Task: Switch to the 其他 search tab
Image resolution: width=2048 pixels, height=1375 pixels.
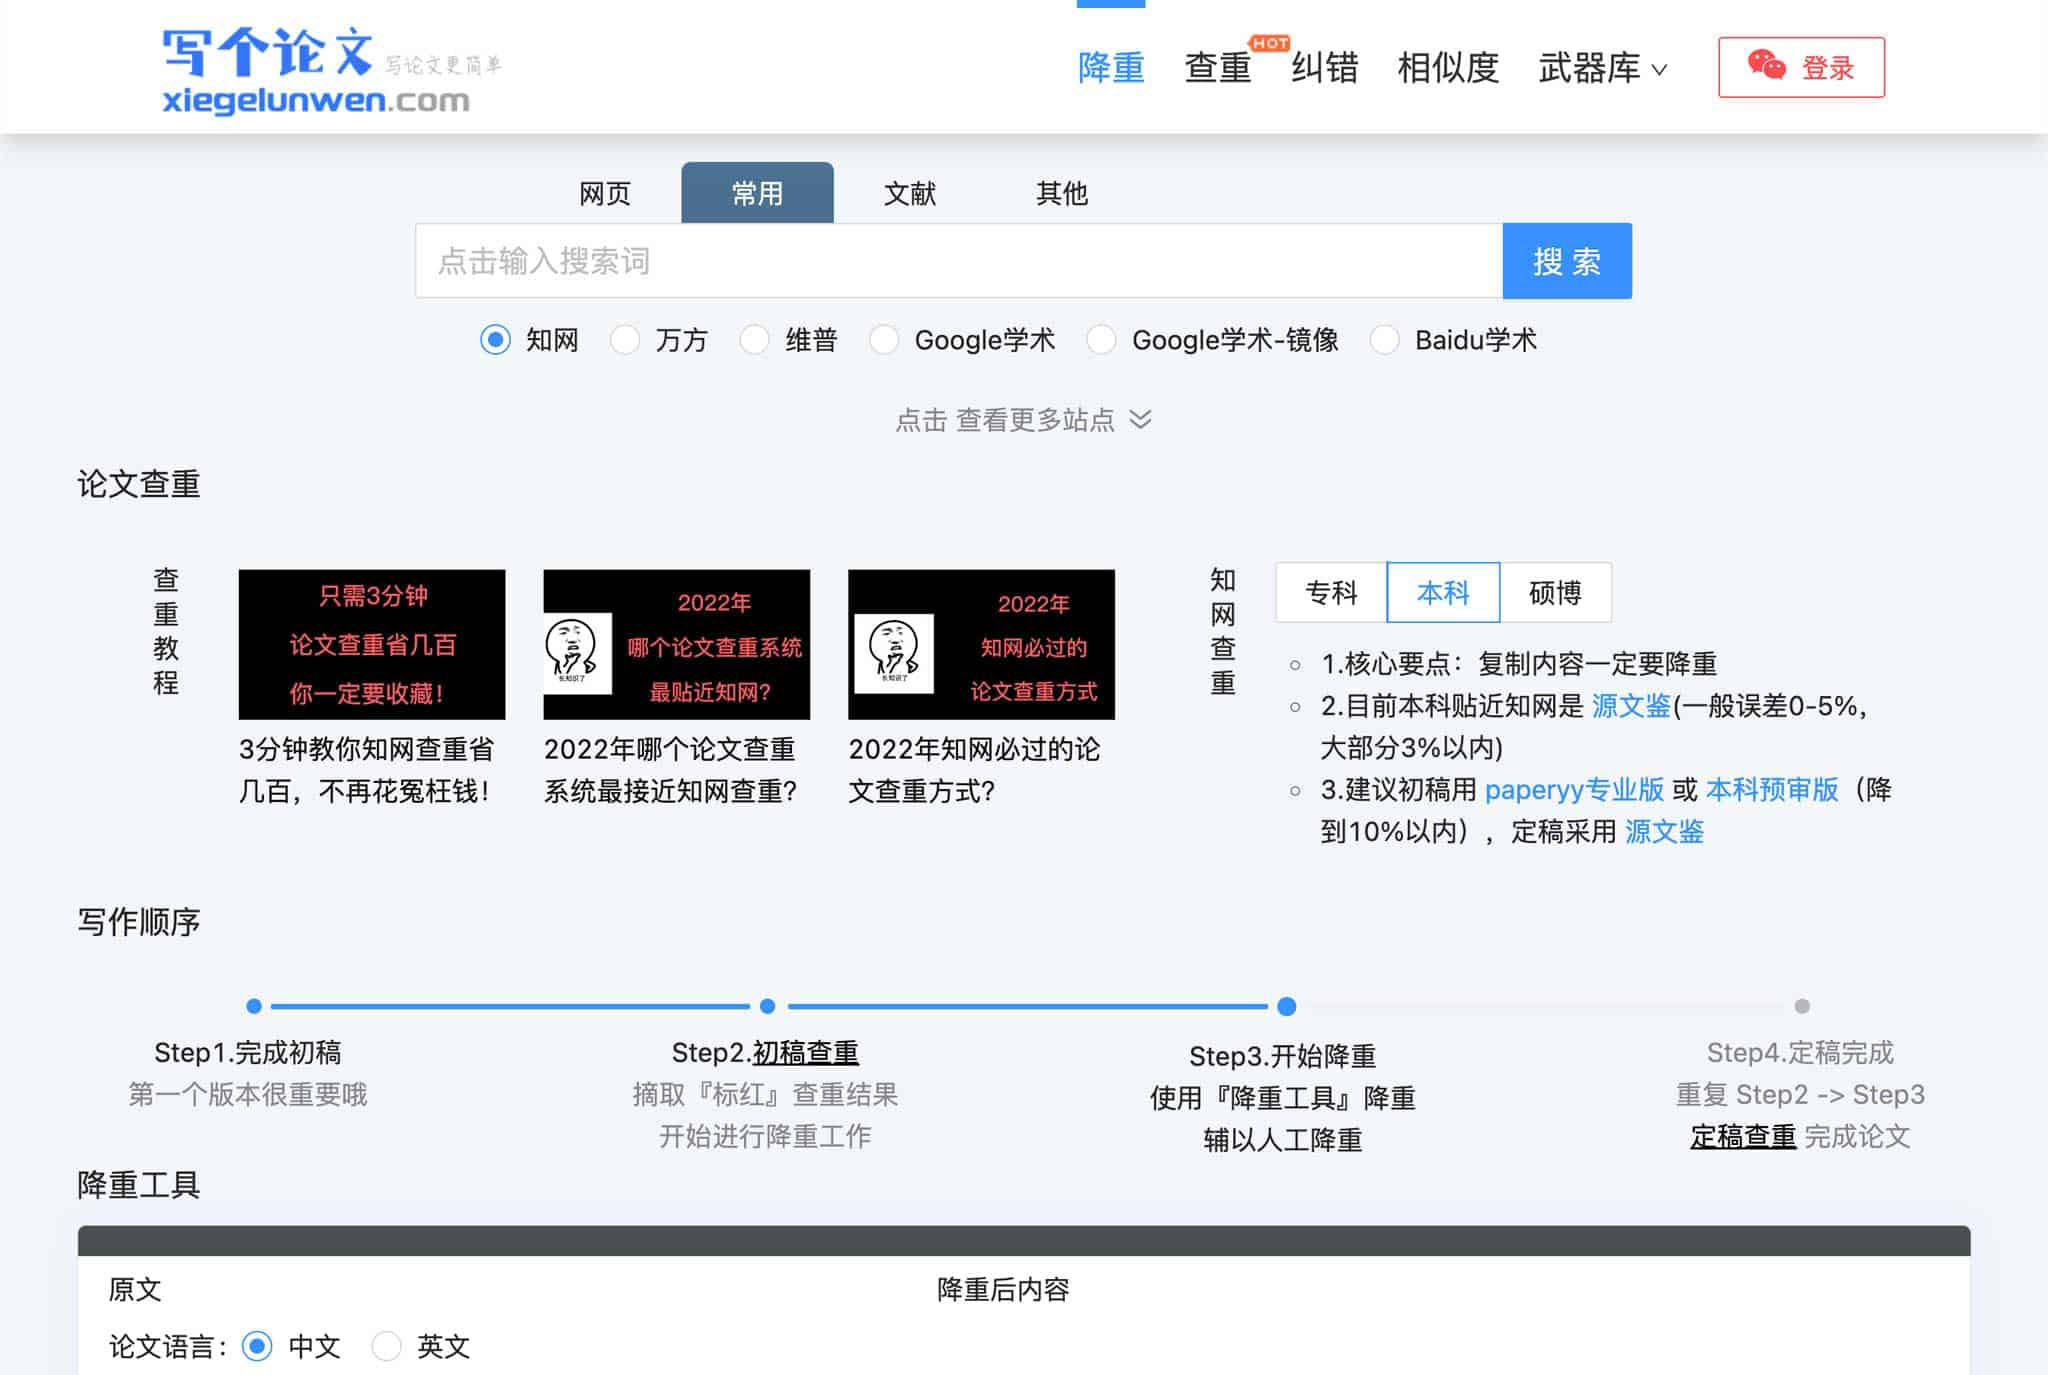Action: (1062, 193)
